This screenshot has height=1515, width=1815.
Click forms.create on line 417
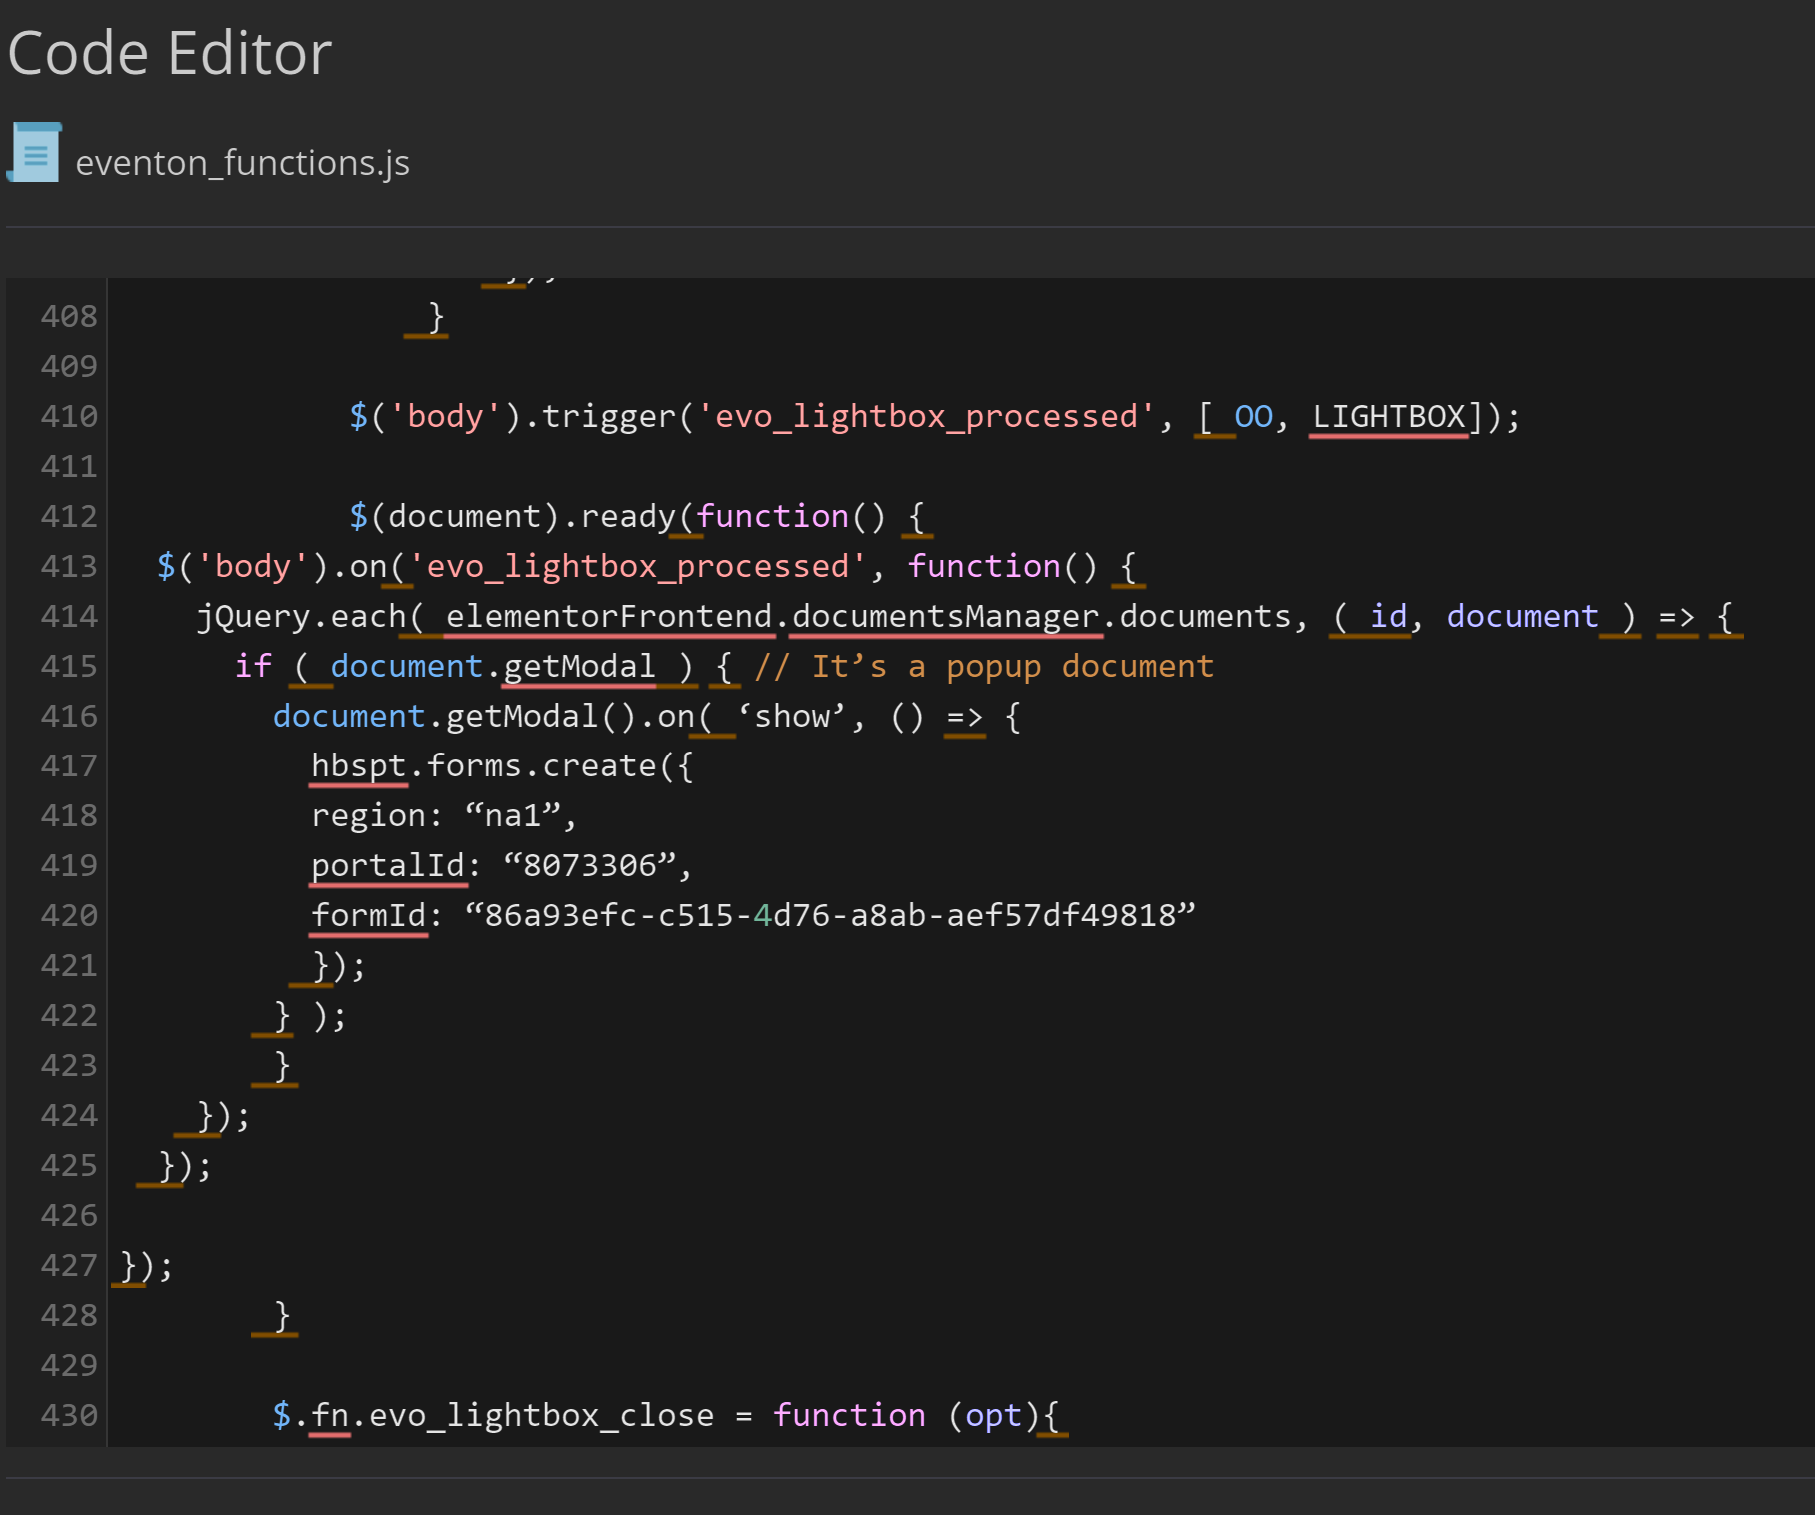click(541, 766)
